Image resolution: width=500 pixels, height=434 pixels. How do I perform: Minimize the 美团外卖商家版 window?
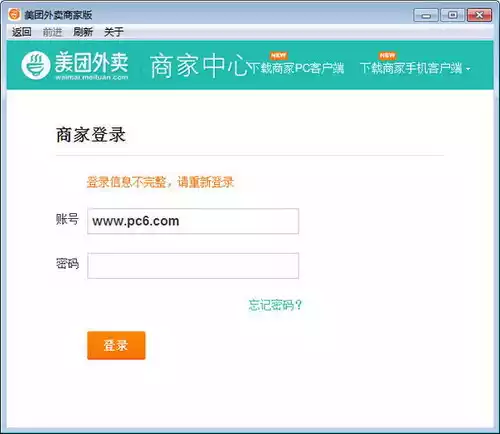coord(426,15)
